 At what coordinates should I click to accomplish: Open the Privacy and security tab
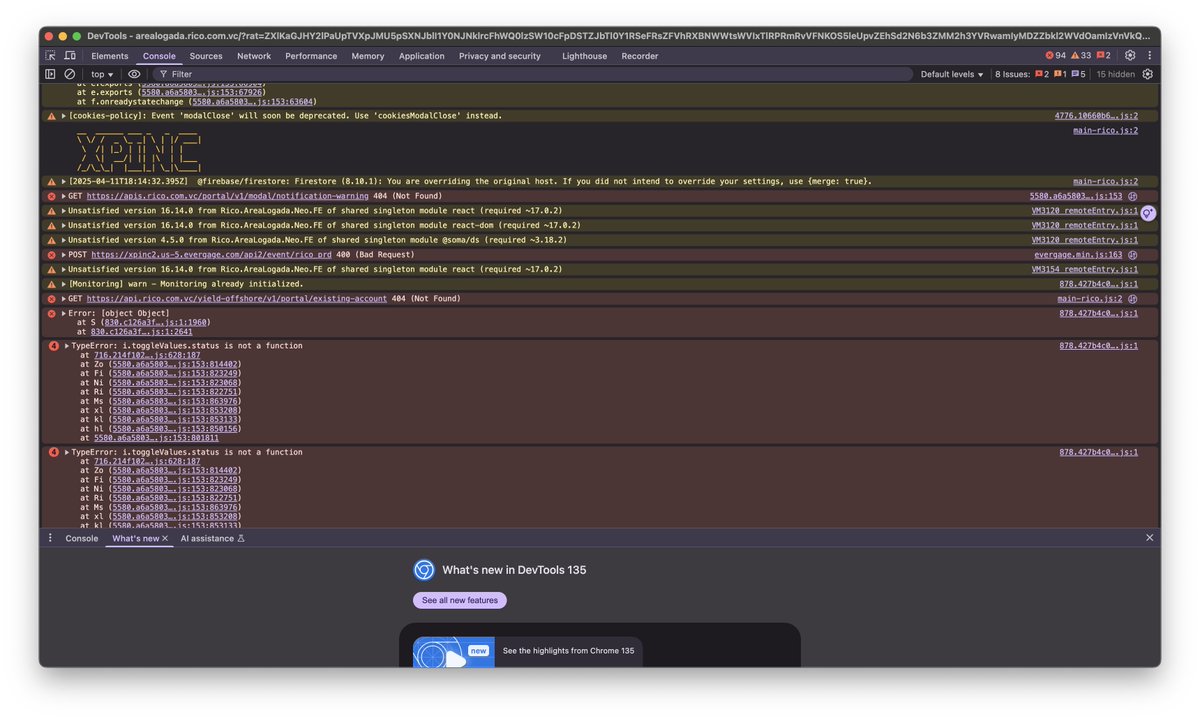500,56
